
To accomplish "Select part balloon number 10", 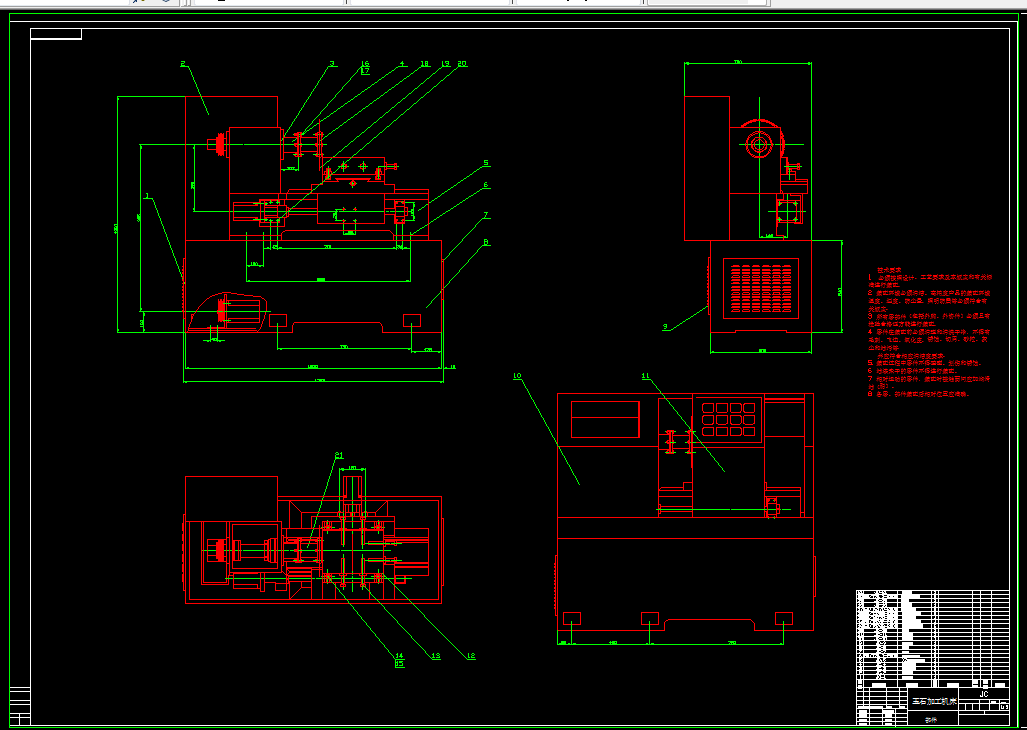I will pos(517,376).
